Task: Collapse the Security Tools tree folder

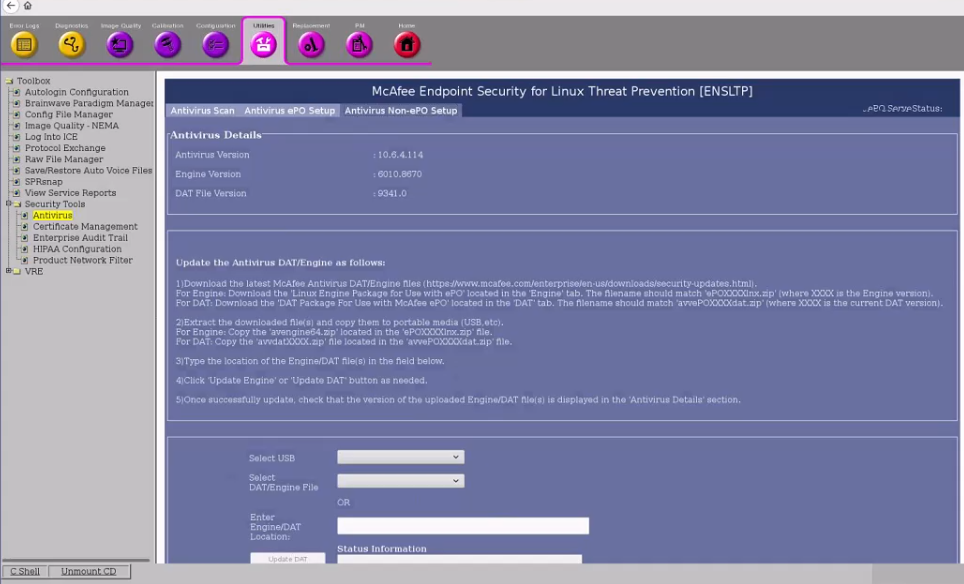Action: 9,204
